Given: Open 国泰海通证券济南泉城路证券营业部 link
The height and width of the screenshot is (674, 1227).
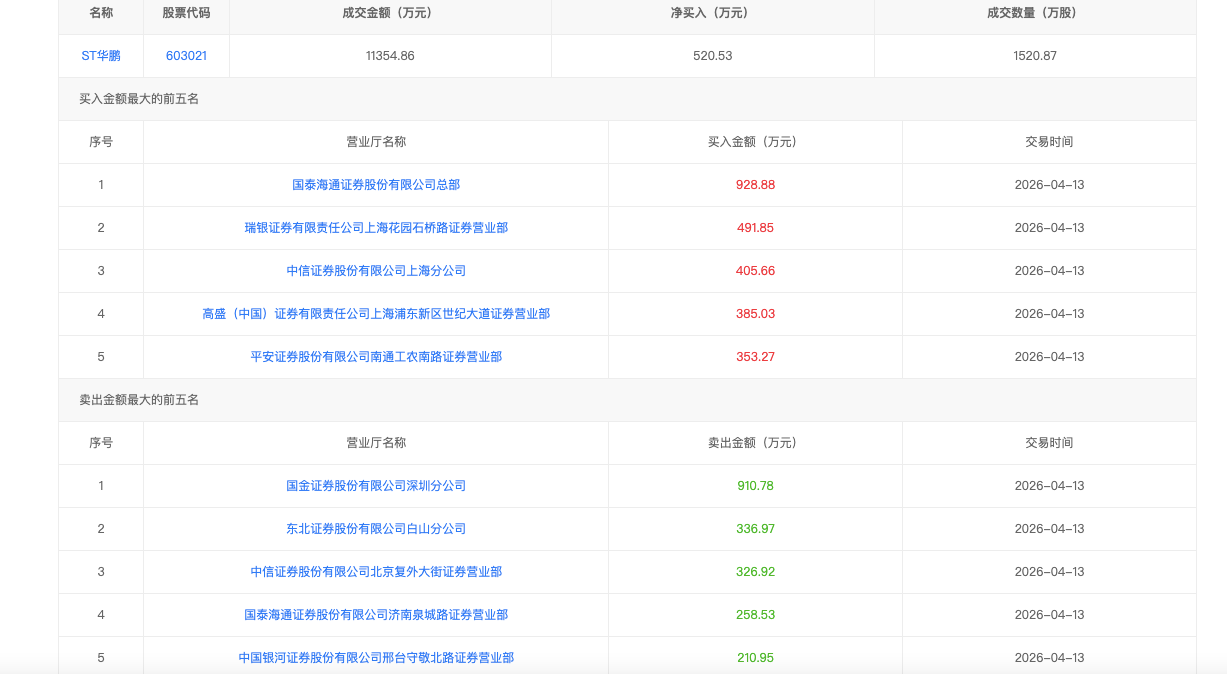Looking at the screenshot, I should point(376,615).
